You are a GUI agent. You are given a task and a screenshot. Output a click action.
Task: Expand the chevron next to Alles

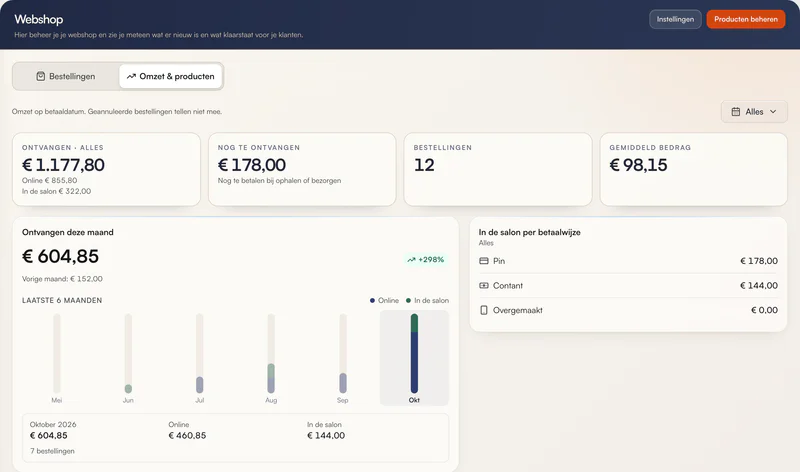click(x=773, y=112)
